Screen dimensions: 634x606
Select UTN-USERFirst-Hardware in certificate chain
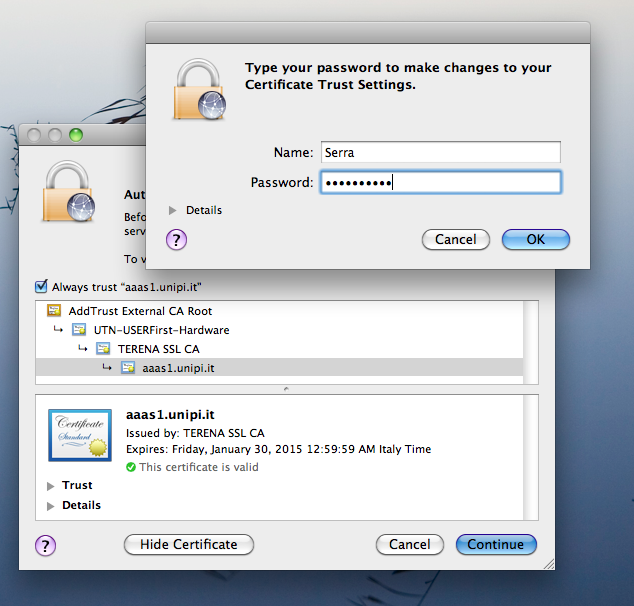pos(279,329)
